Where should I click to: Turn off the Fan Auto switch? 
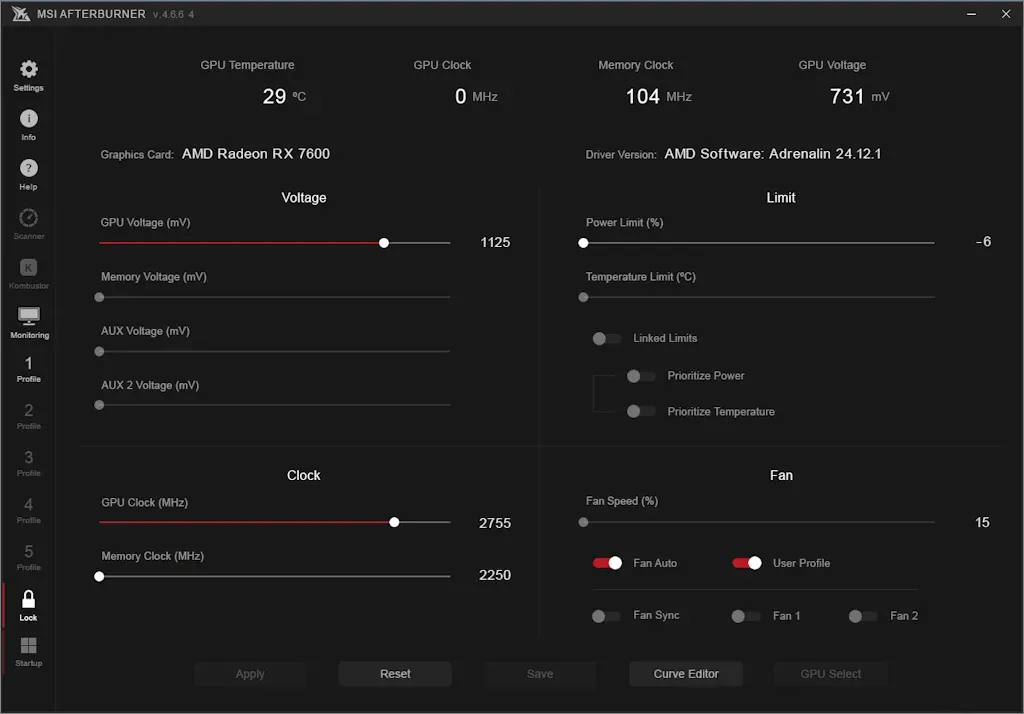(x=607, y=563)
